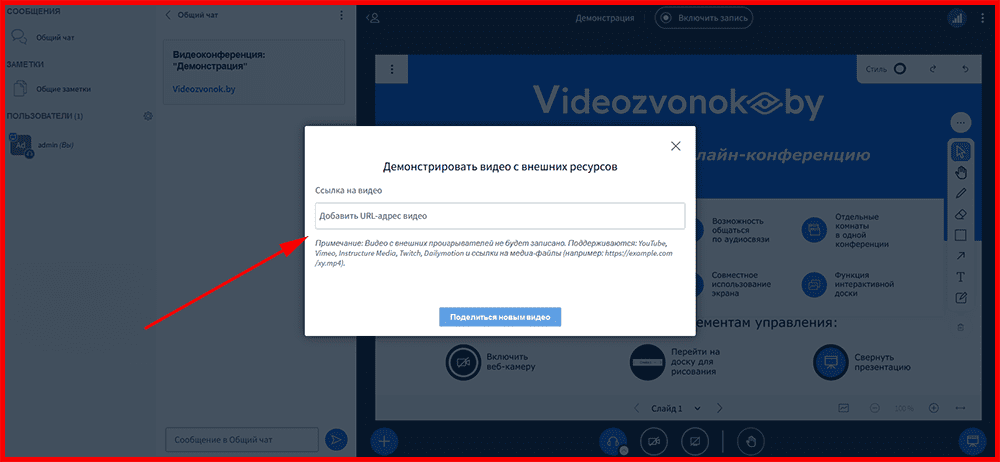This screenshot has width=1000, height=462.
Task: Click 'Свернуть презентацию' slide icon
Action: pos(830,362)
